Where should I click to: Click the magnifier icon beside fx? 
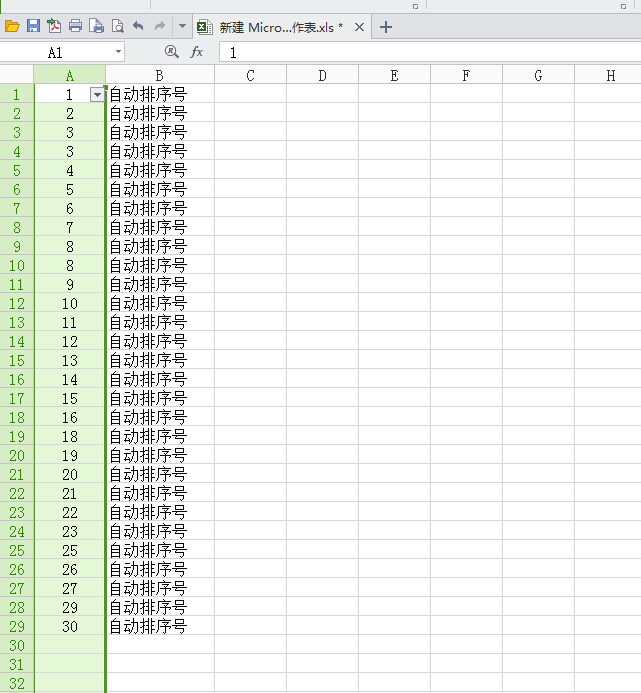[172, 52]
